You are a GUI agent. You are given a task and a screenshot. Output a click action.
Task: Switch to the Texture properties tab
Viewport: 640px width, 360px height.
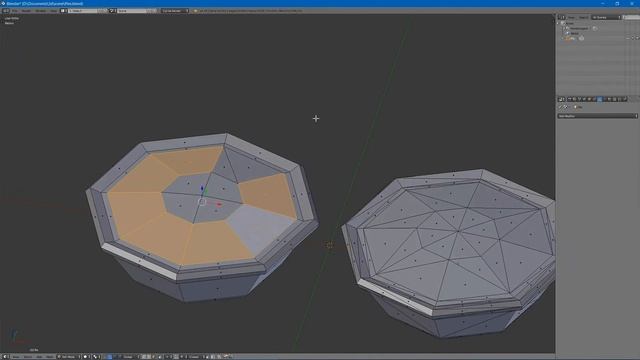(614, 99)
